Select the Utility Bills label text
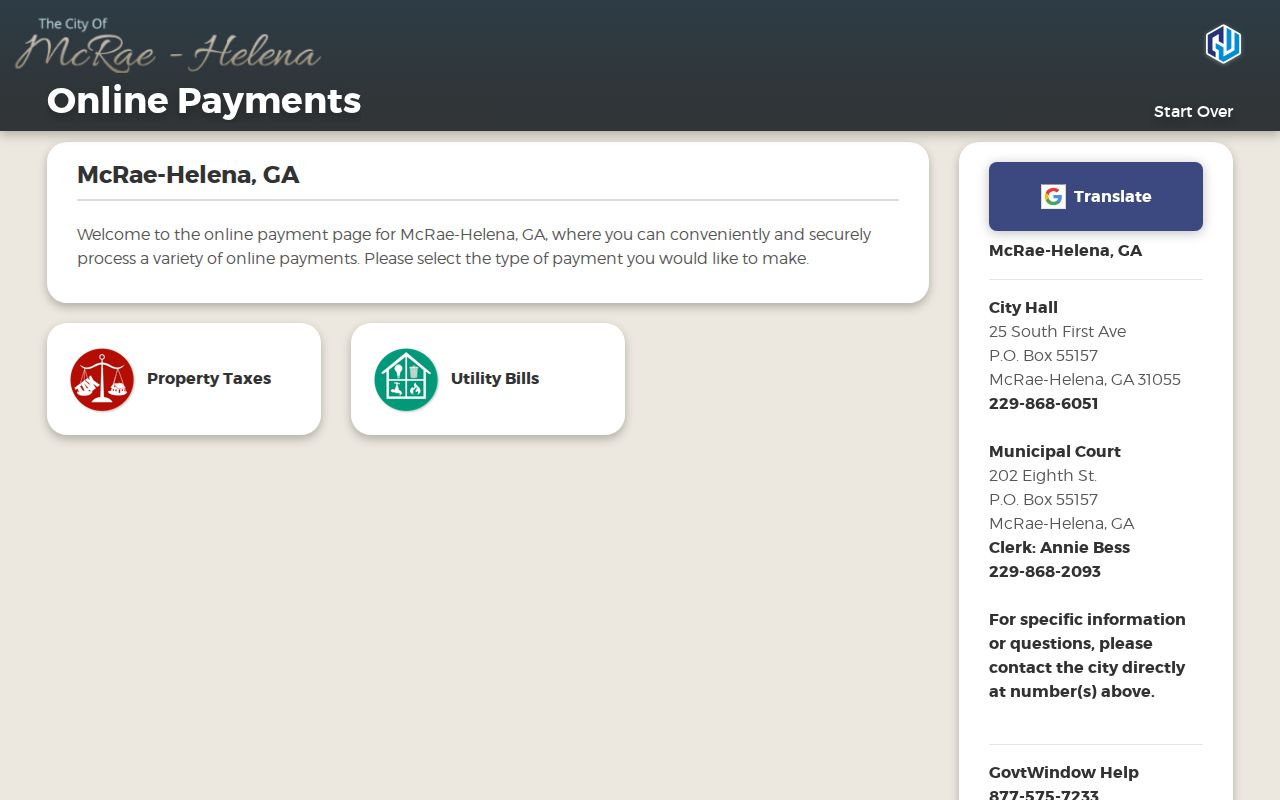Viewport: 1280px width, 800px height. click(495, 378)
